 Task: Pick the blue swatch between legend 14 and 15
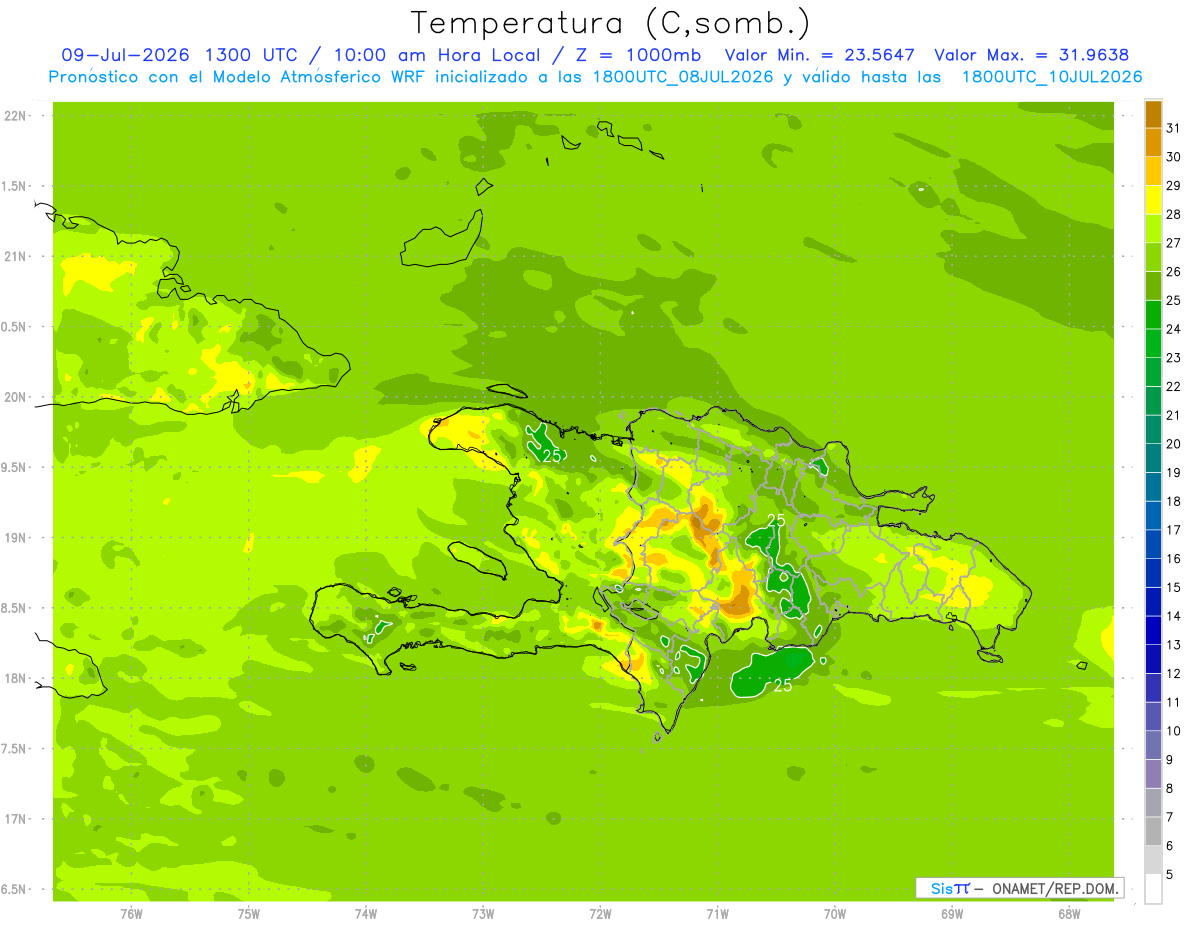1153,602
